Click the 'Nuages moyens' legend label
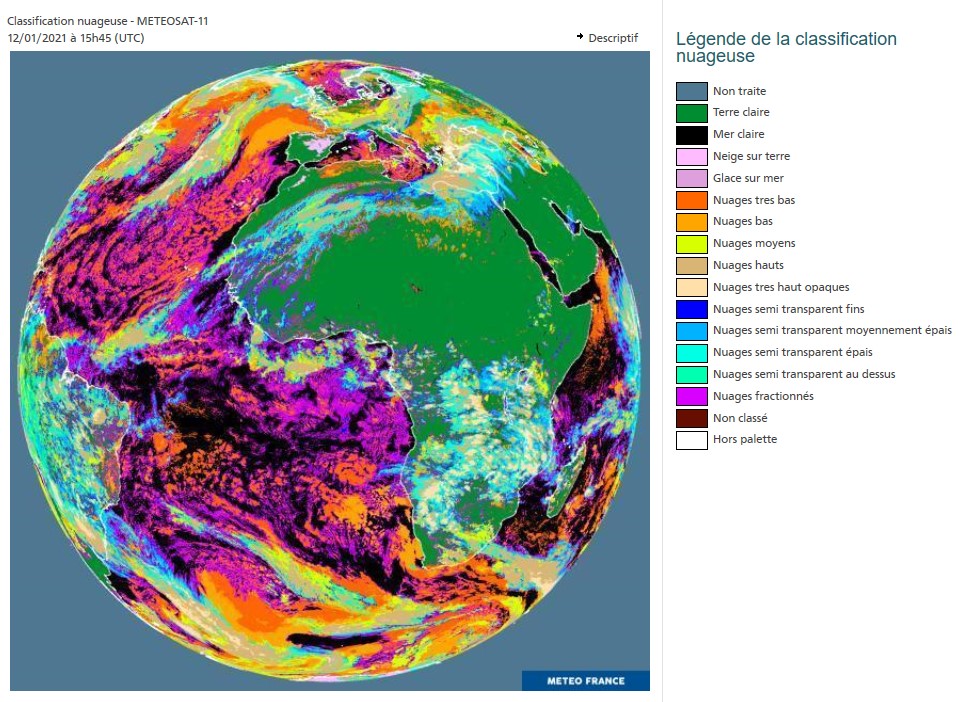The width and height of the screenshot is (965, 702). (x=754, y=243)
